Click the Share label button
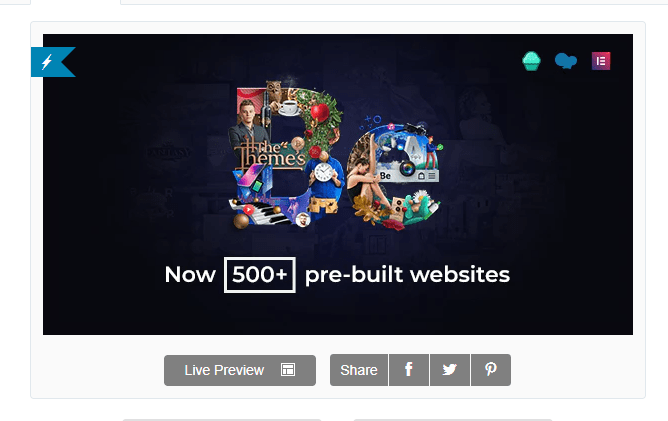The image size is (668, 421). point(359,370)
